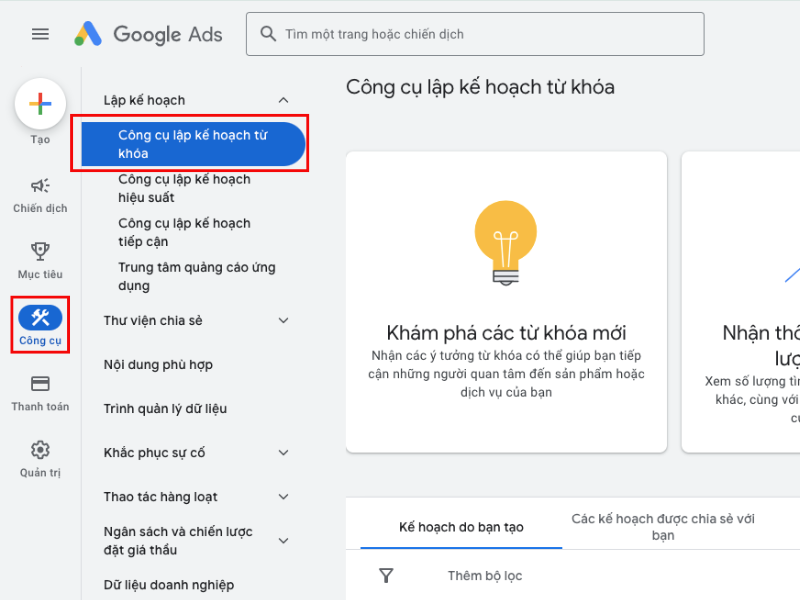This screenshot has width=800, height=600.
Task: Expand the Thư viện chia sẻ section
Action: (x=283, y=320)
